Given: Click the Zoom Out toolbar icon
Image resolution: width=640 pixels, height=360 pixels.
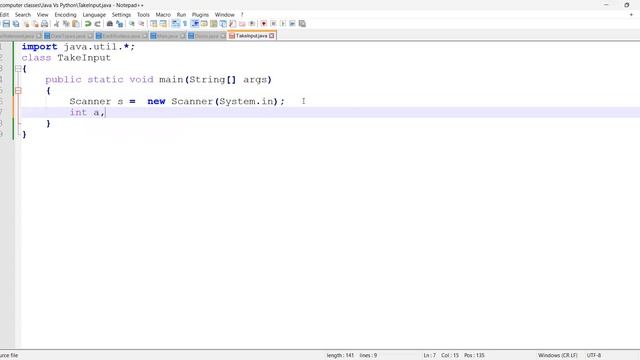Looking at the screenshot, I should (141, 24).
